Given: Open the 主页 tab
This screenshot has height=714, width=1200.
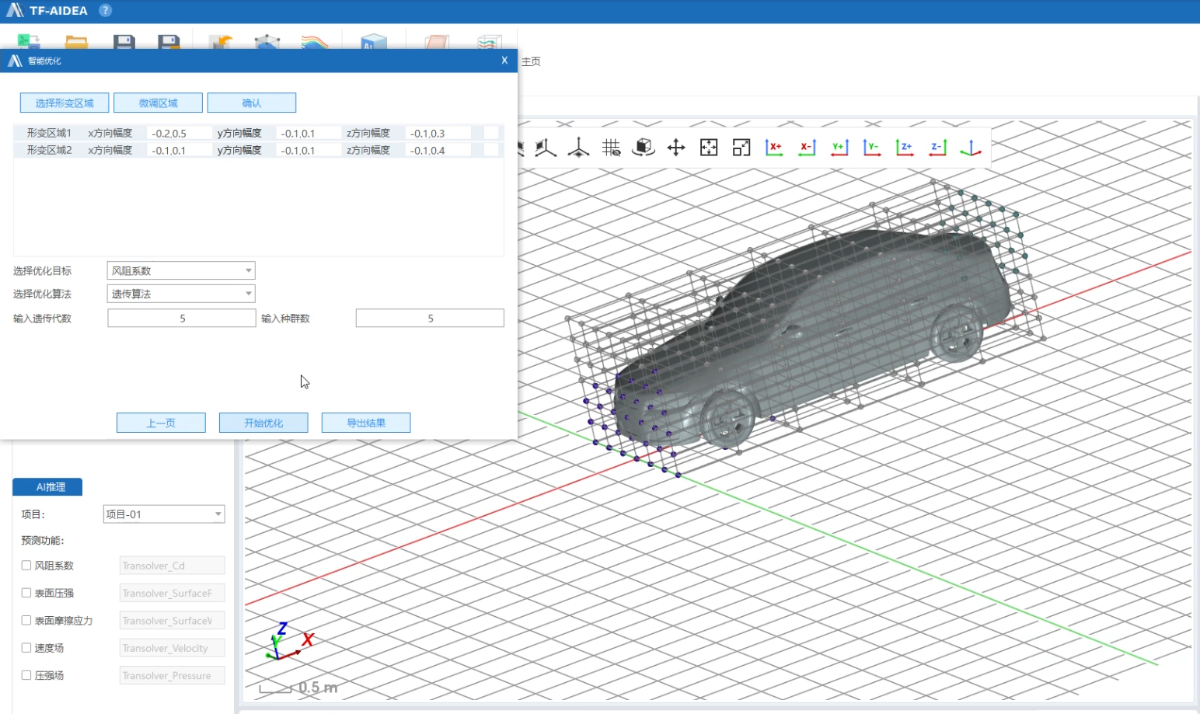Looking at the screenshot, I should click(531, 62).
